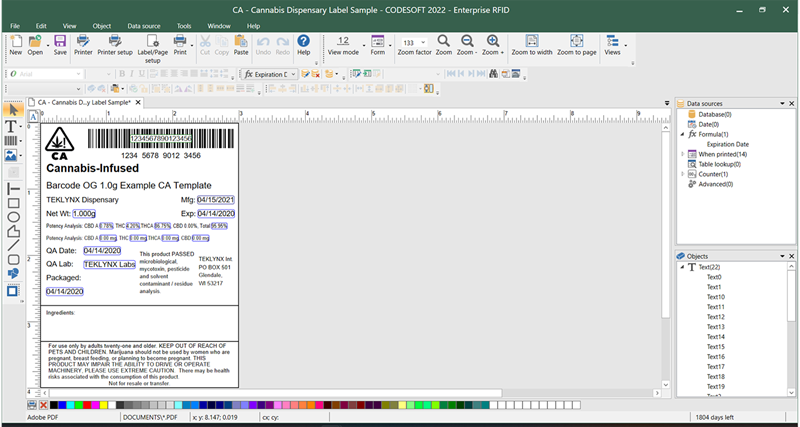
Task: Select Text15 in Objects list
Action: coord(715,347)
